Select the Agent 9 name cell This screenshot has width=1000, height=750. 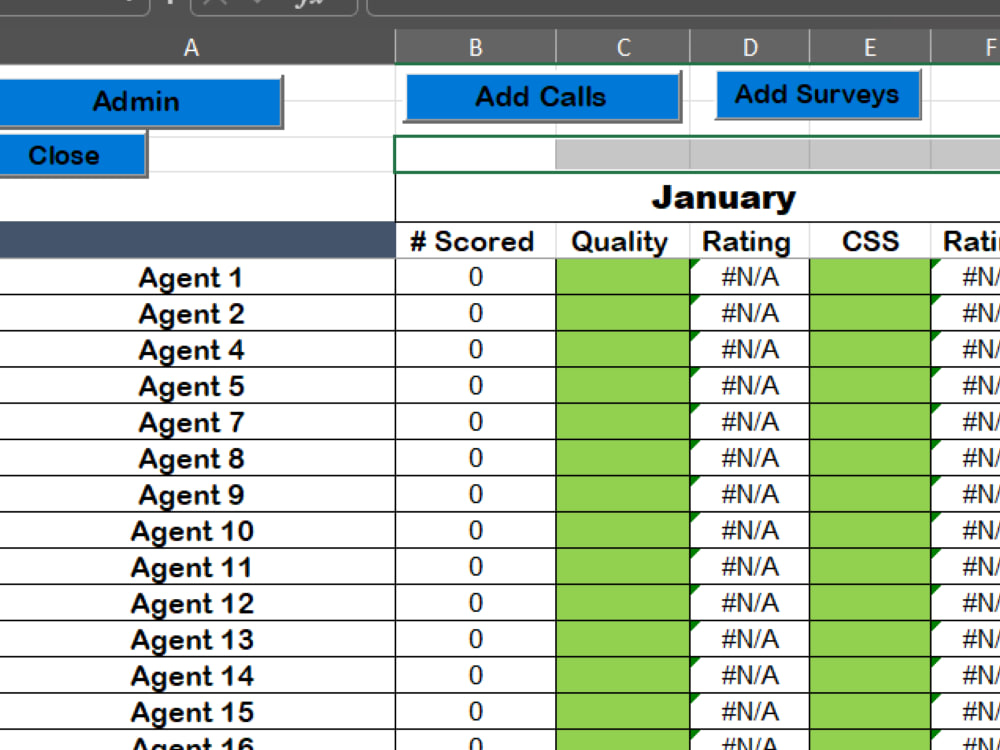pyautogui.click(x=197, y=494)
